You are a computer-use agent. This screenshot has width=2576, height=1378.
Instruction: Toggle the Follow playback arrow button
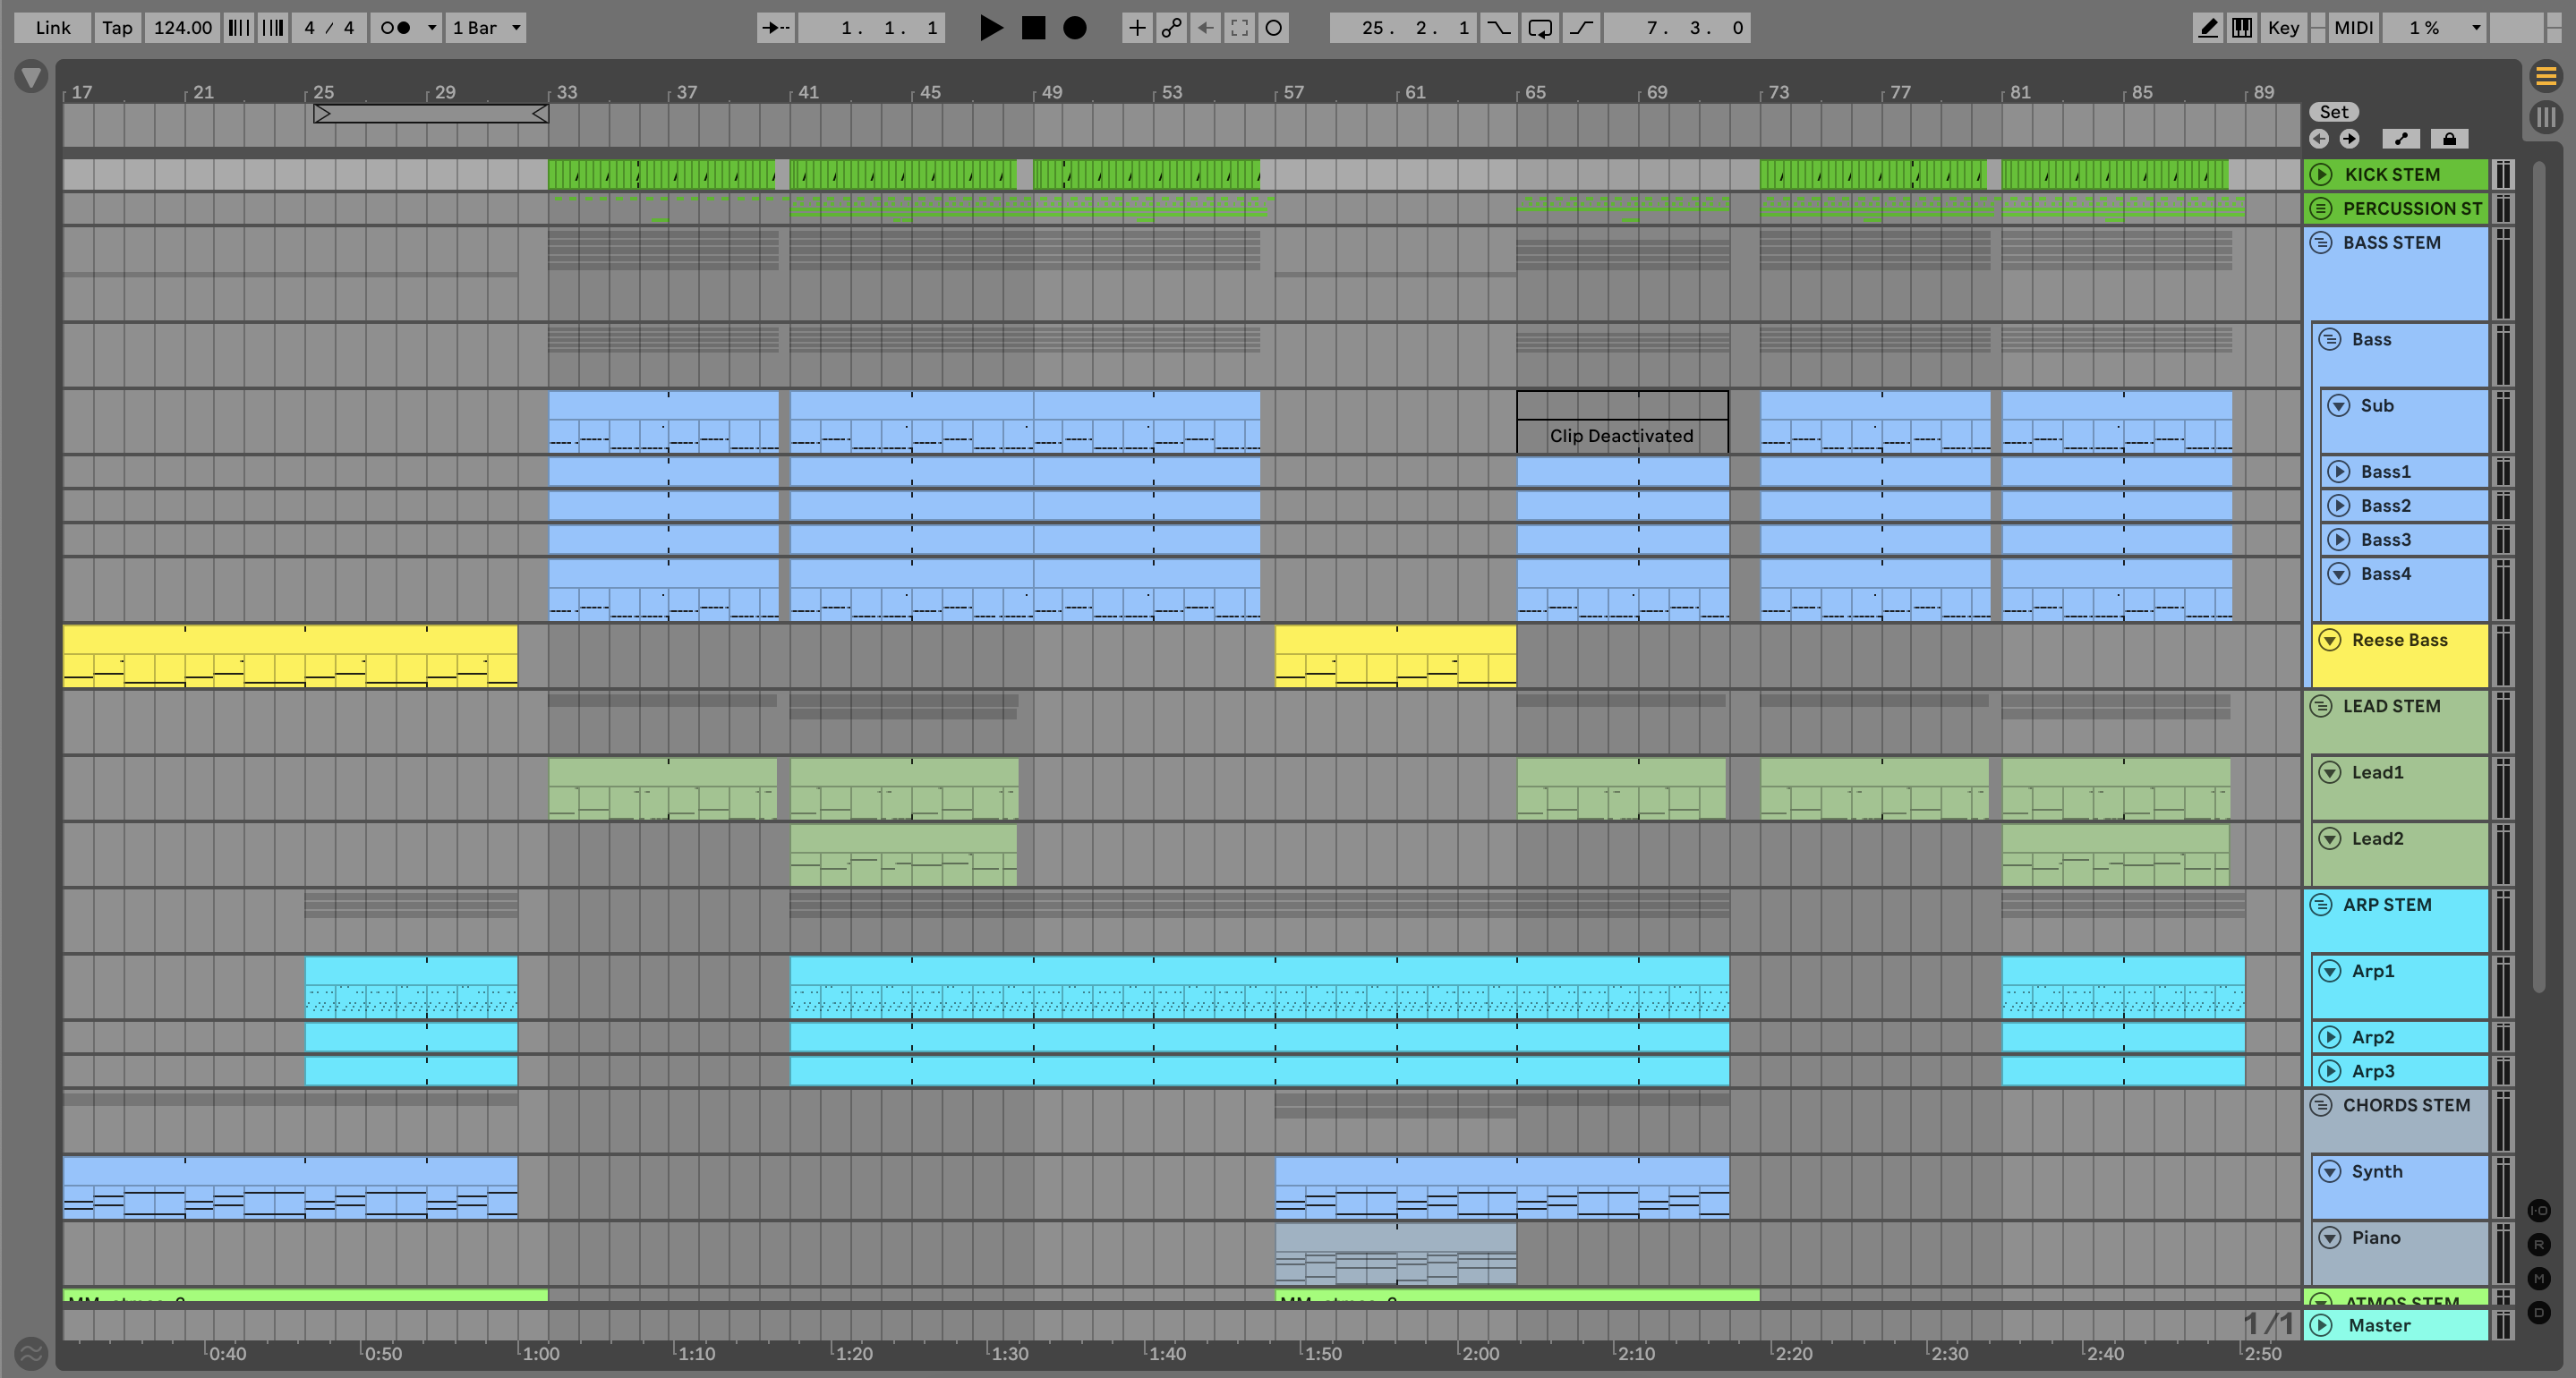click(x=775, y=28)
